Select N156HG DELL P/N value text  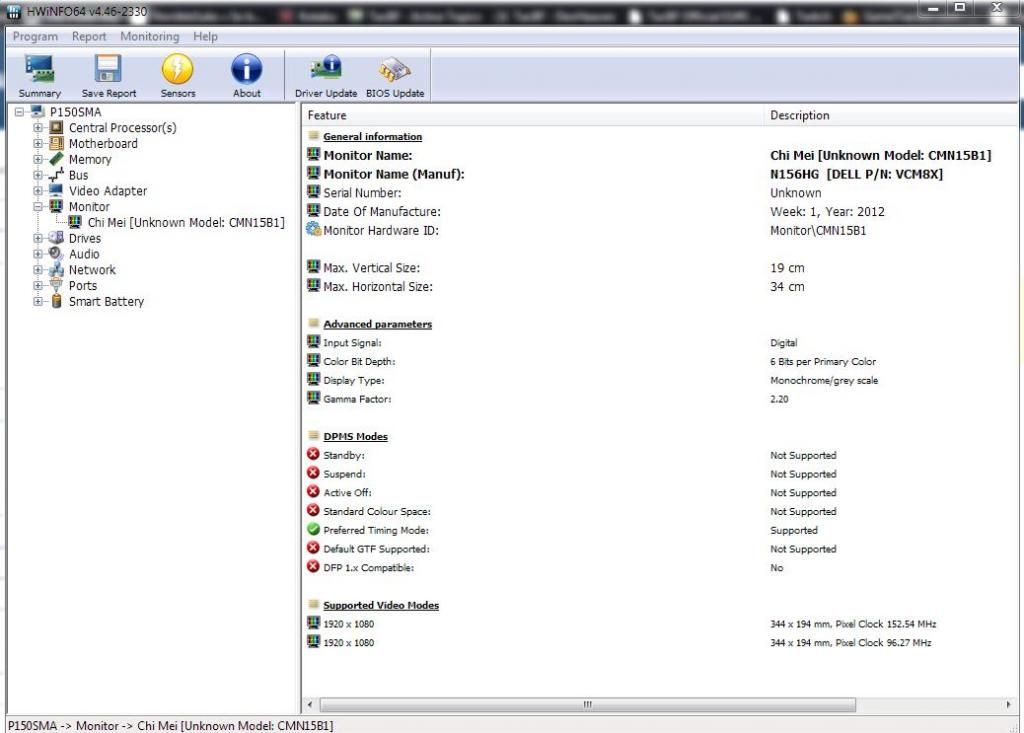[856, 174]
